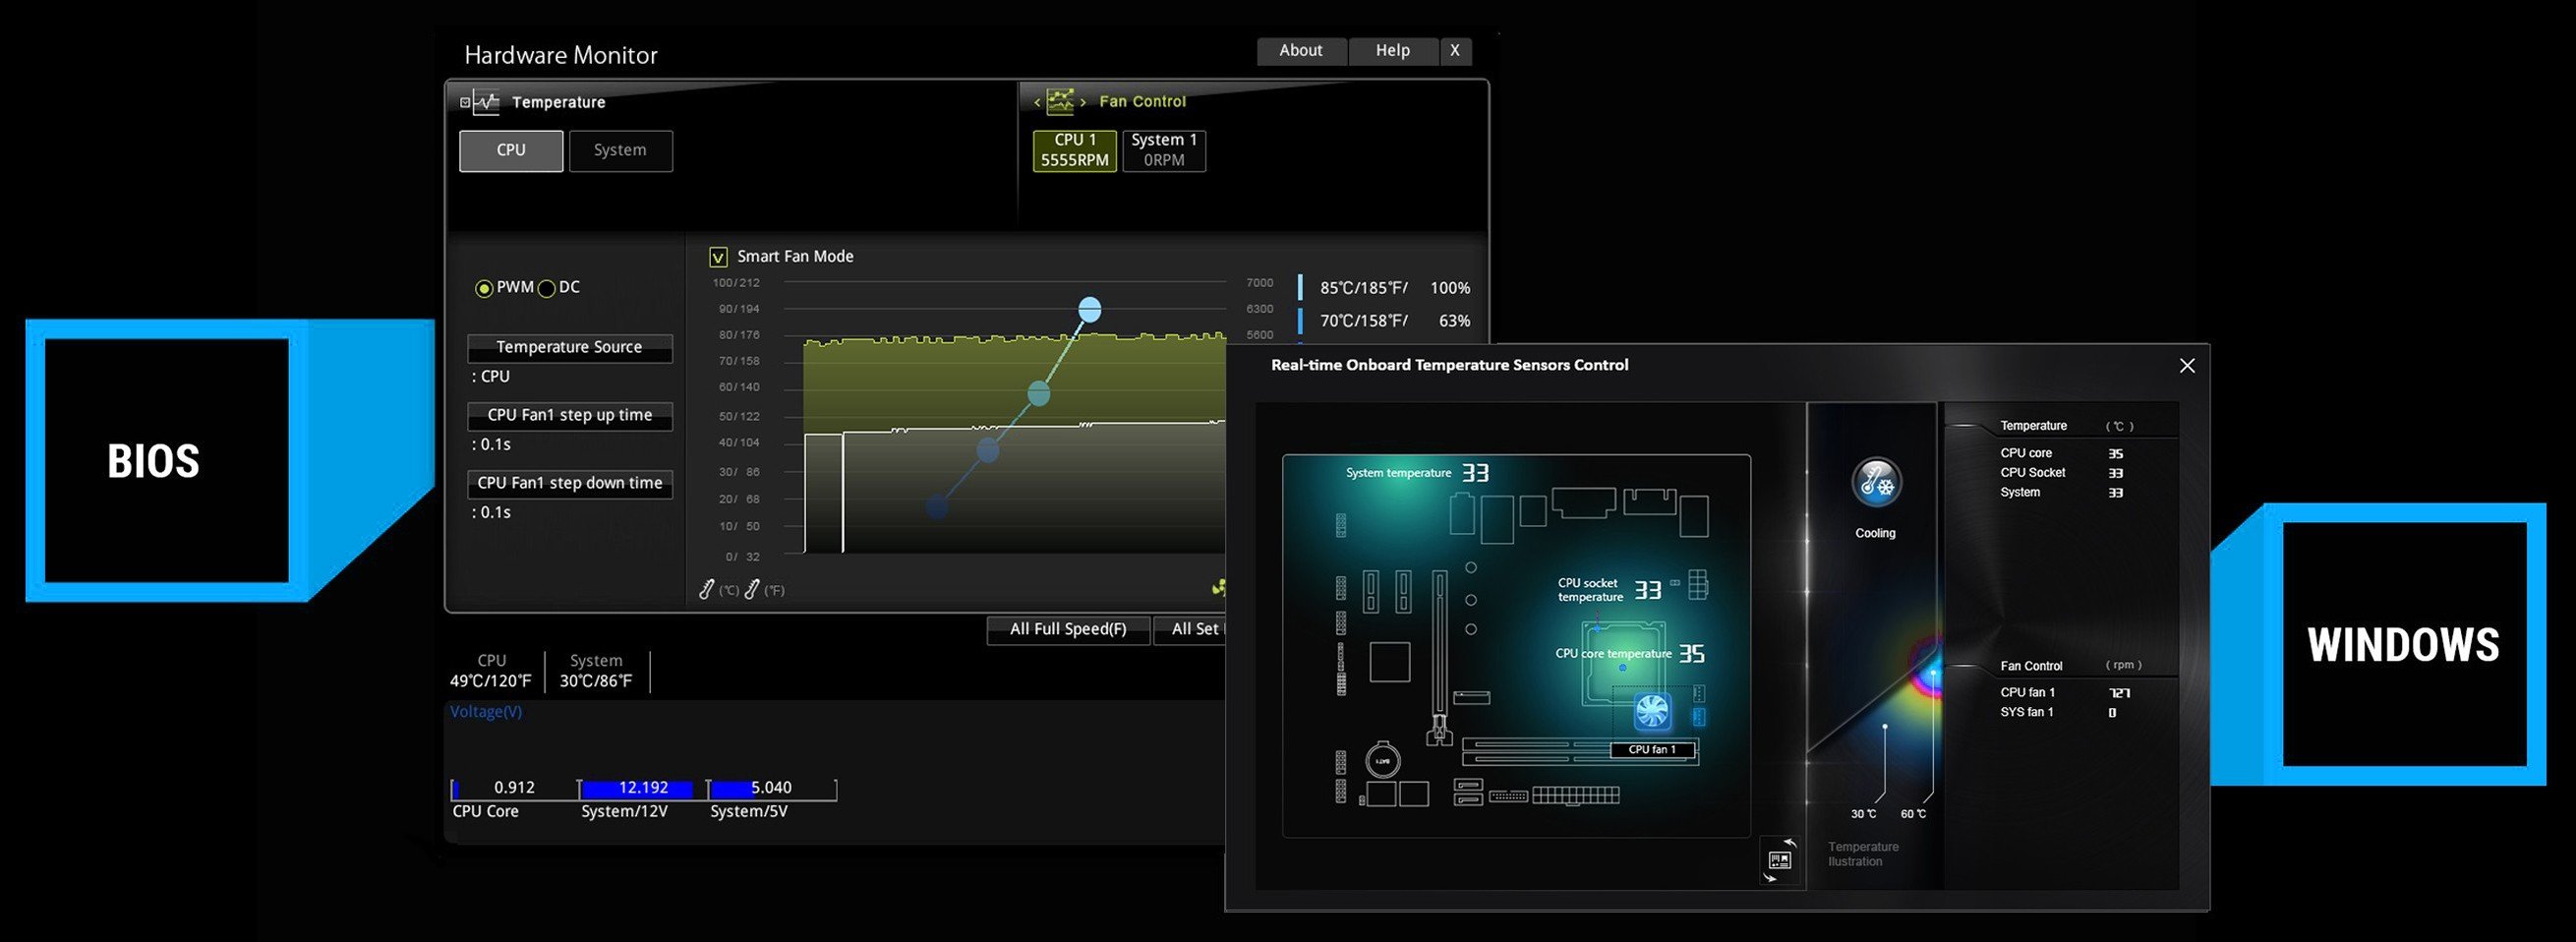Click the top fan curve point at 85°C

(1090, 310)
